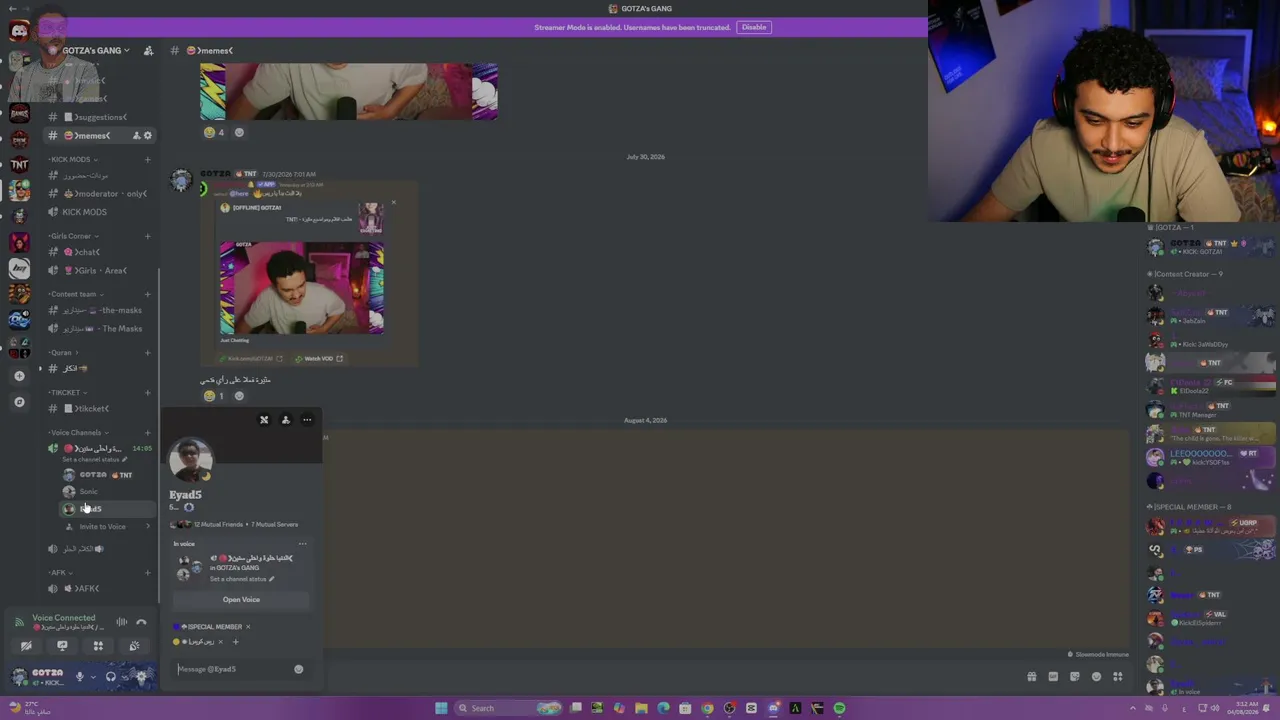This screenshot has height=720, width=1280.
Task: Collapse the Quran category
Action: coord(64,352)
